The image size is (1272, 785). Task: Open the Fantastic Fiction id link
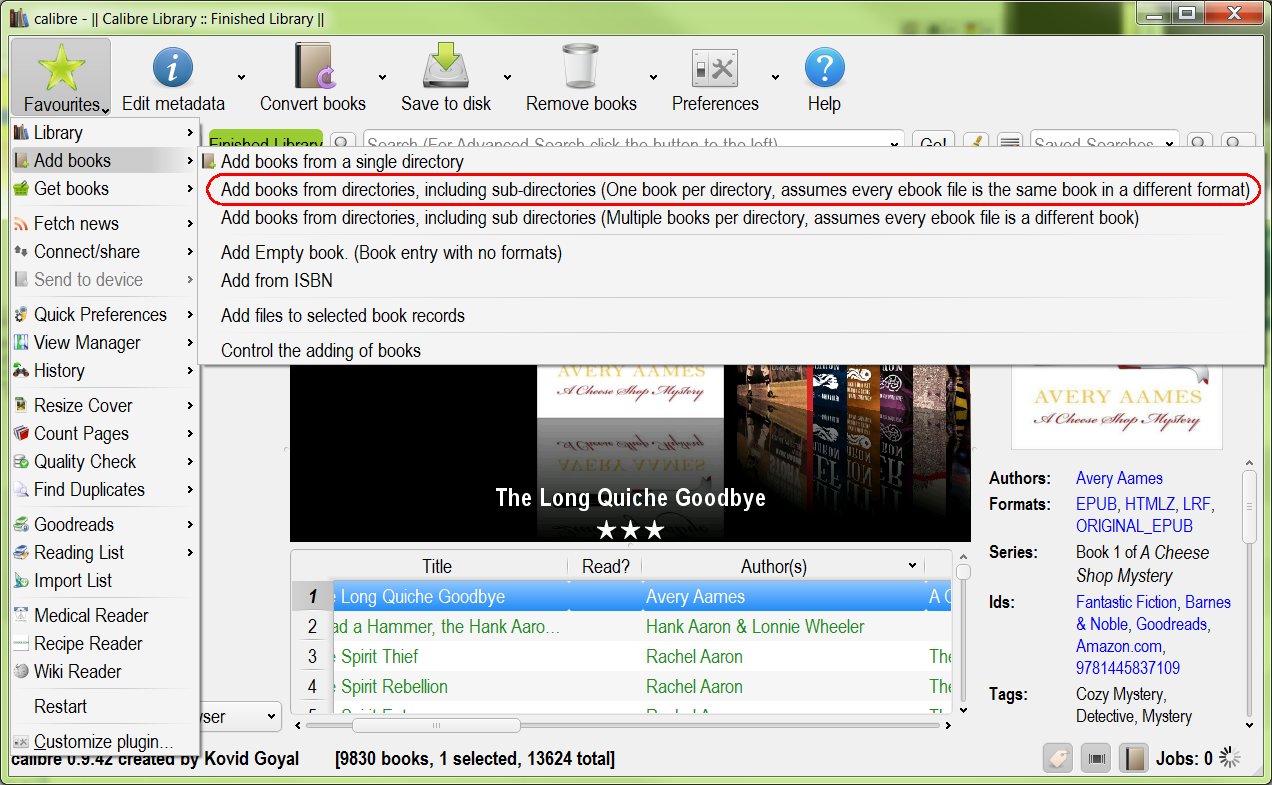[1127, 602]
